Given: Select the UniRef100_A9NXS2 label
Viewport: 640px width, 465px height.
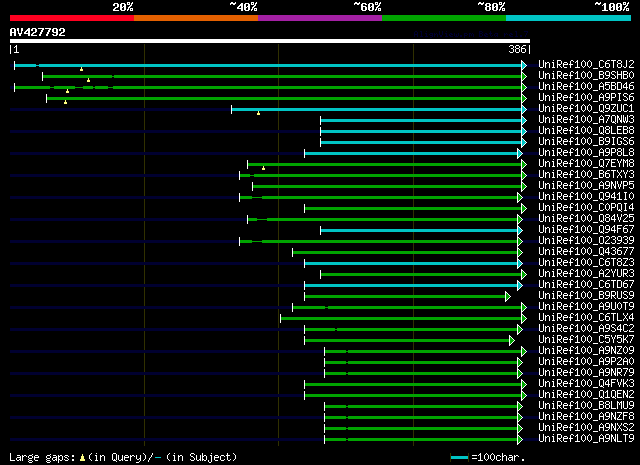Looking at the screenshot, I should [586, 428].
